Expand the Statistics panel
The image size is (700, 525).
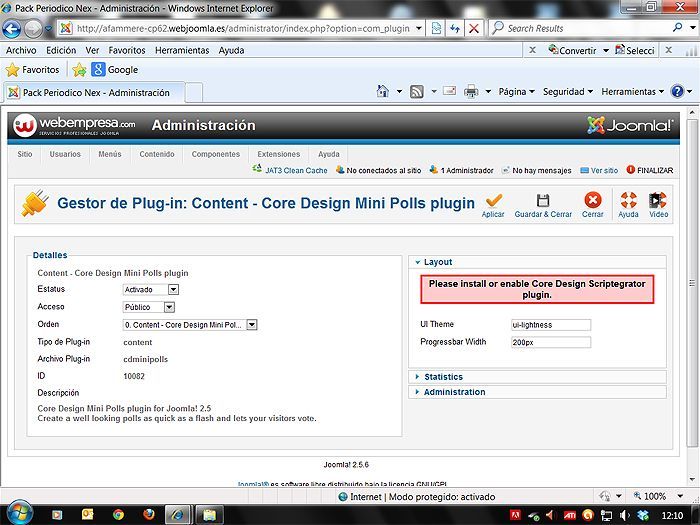tap(538, 377)
